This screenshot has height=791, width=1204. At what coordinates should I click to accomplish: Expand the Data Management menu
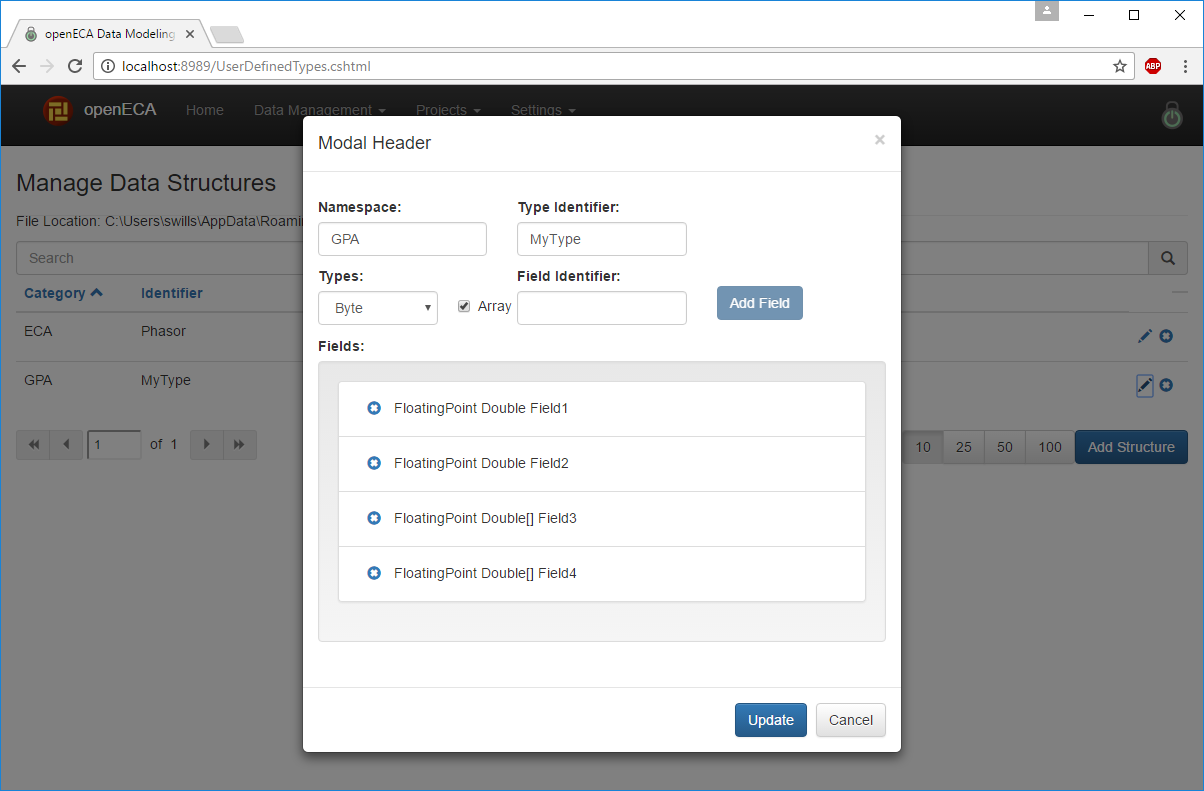(x=319, y=110)
